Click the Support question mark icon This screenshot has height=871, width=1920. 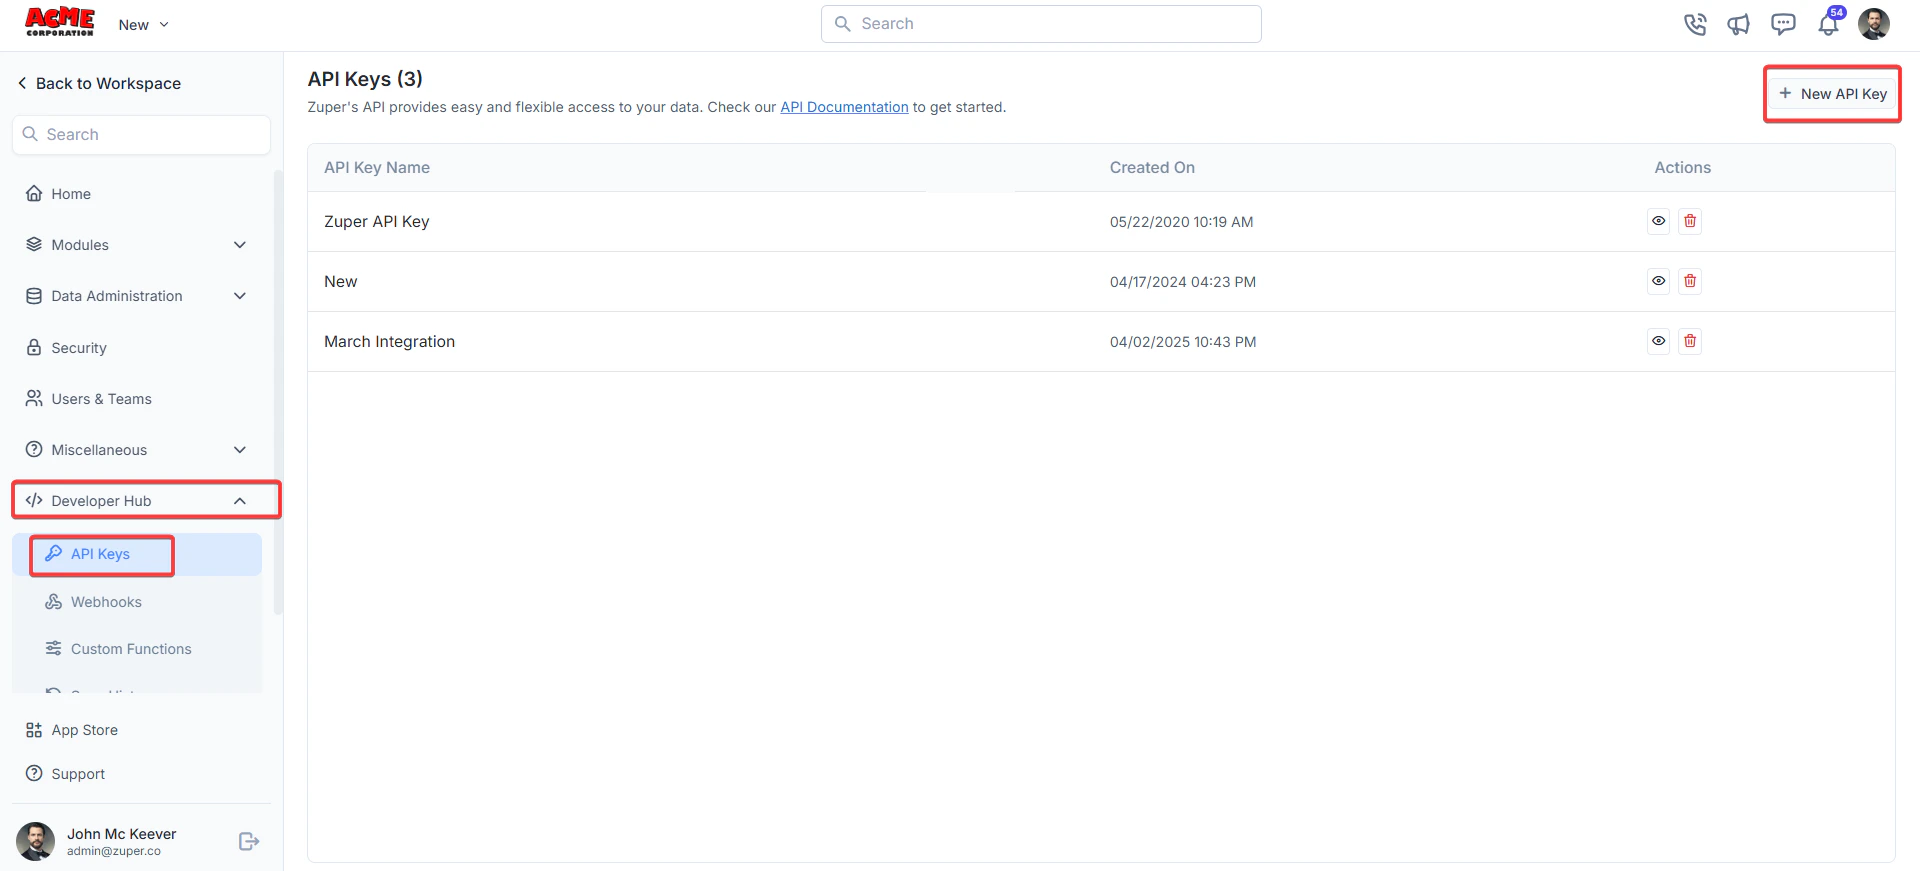coord(34,773)
